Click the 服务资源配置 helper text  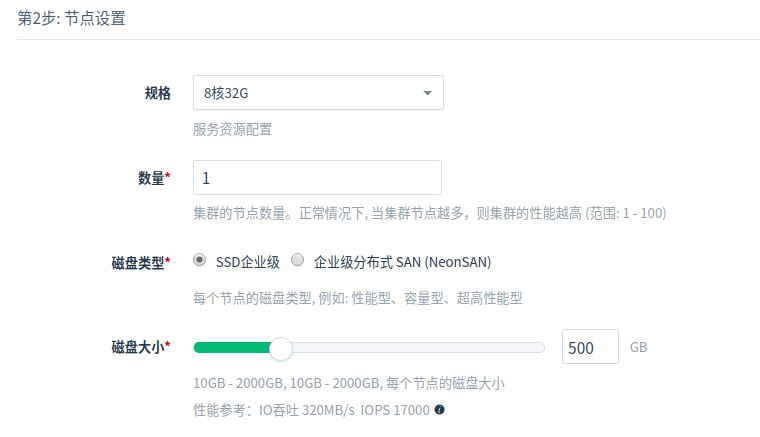coord(233,129)
